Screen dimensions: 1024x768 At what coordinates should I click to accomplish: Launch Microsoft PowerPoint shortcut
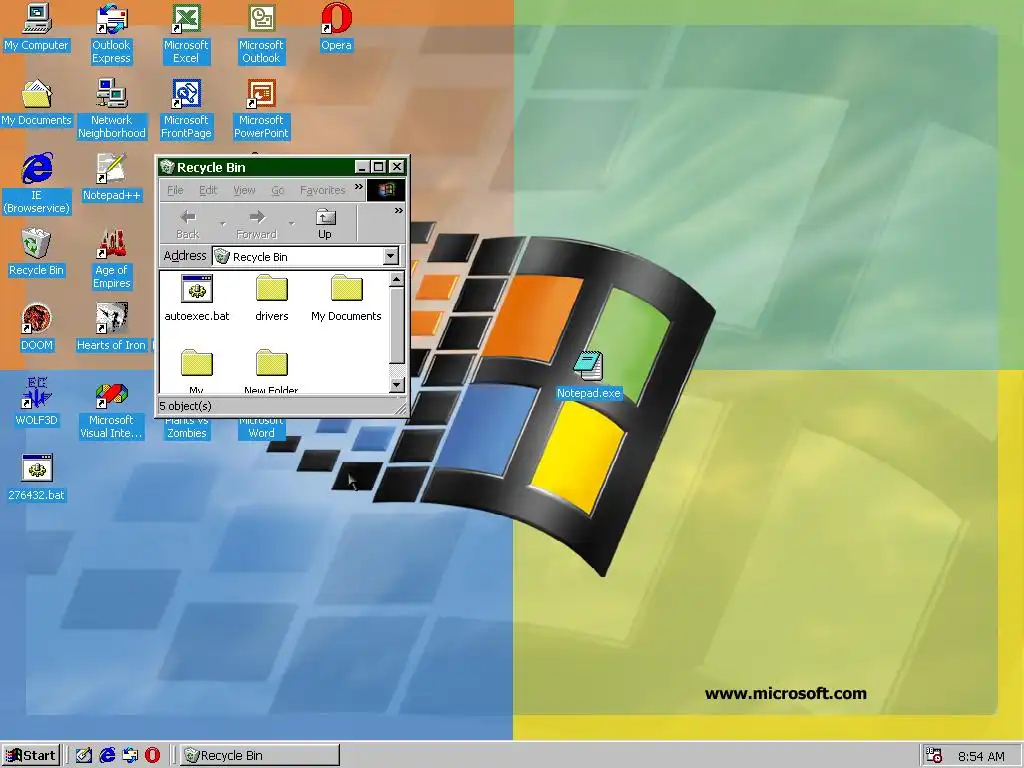(261, 109)
